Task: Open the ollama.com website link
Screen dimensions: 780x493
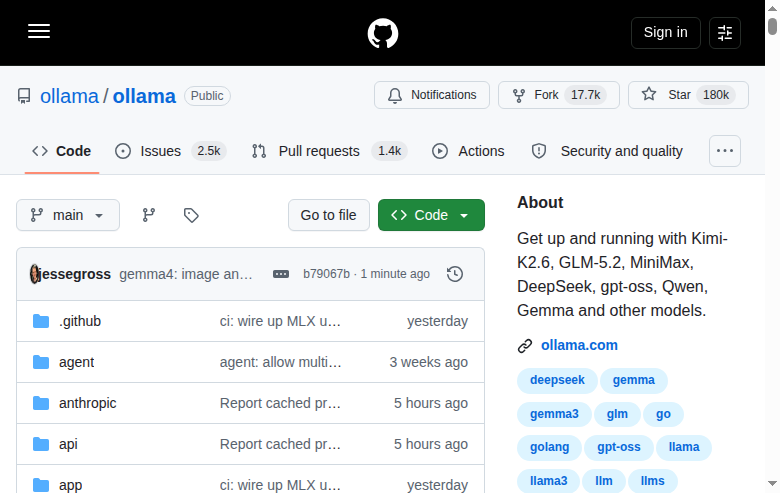Action: [579, 345]
